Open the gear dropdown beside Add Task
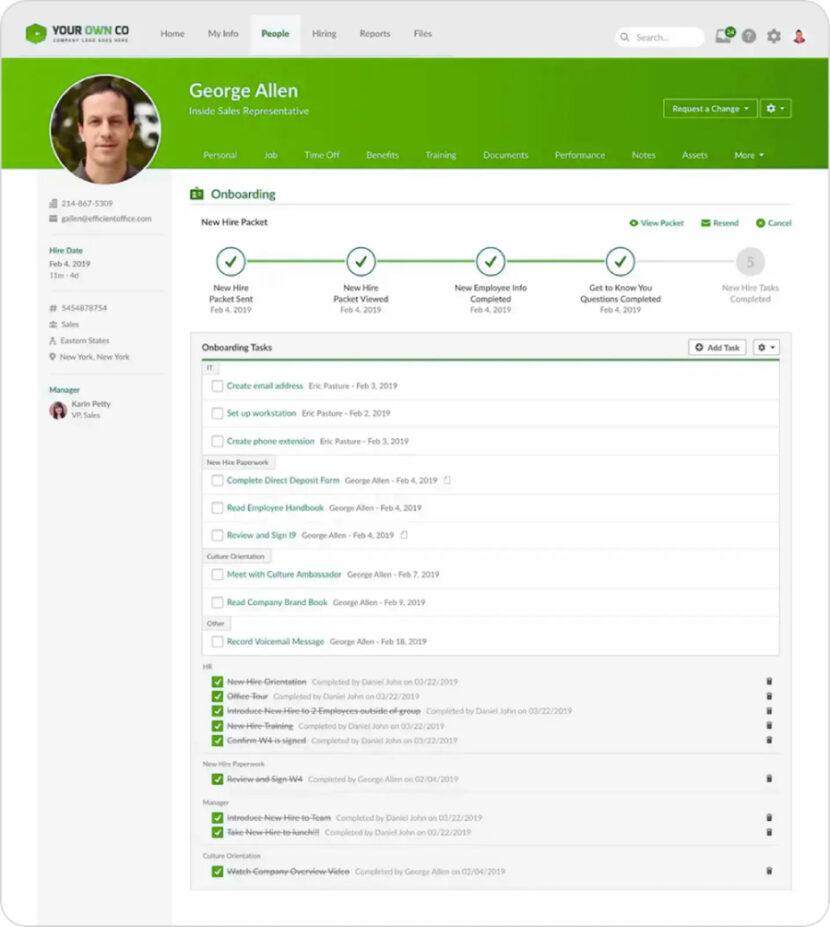The image size is (830, 927). coord(765,346)
